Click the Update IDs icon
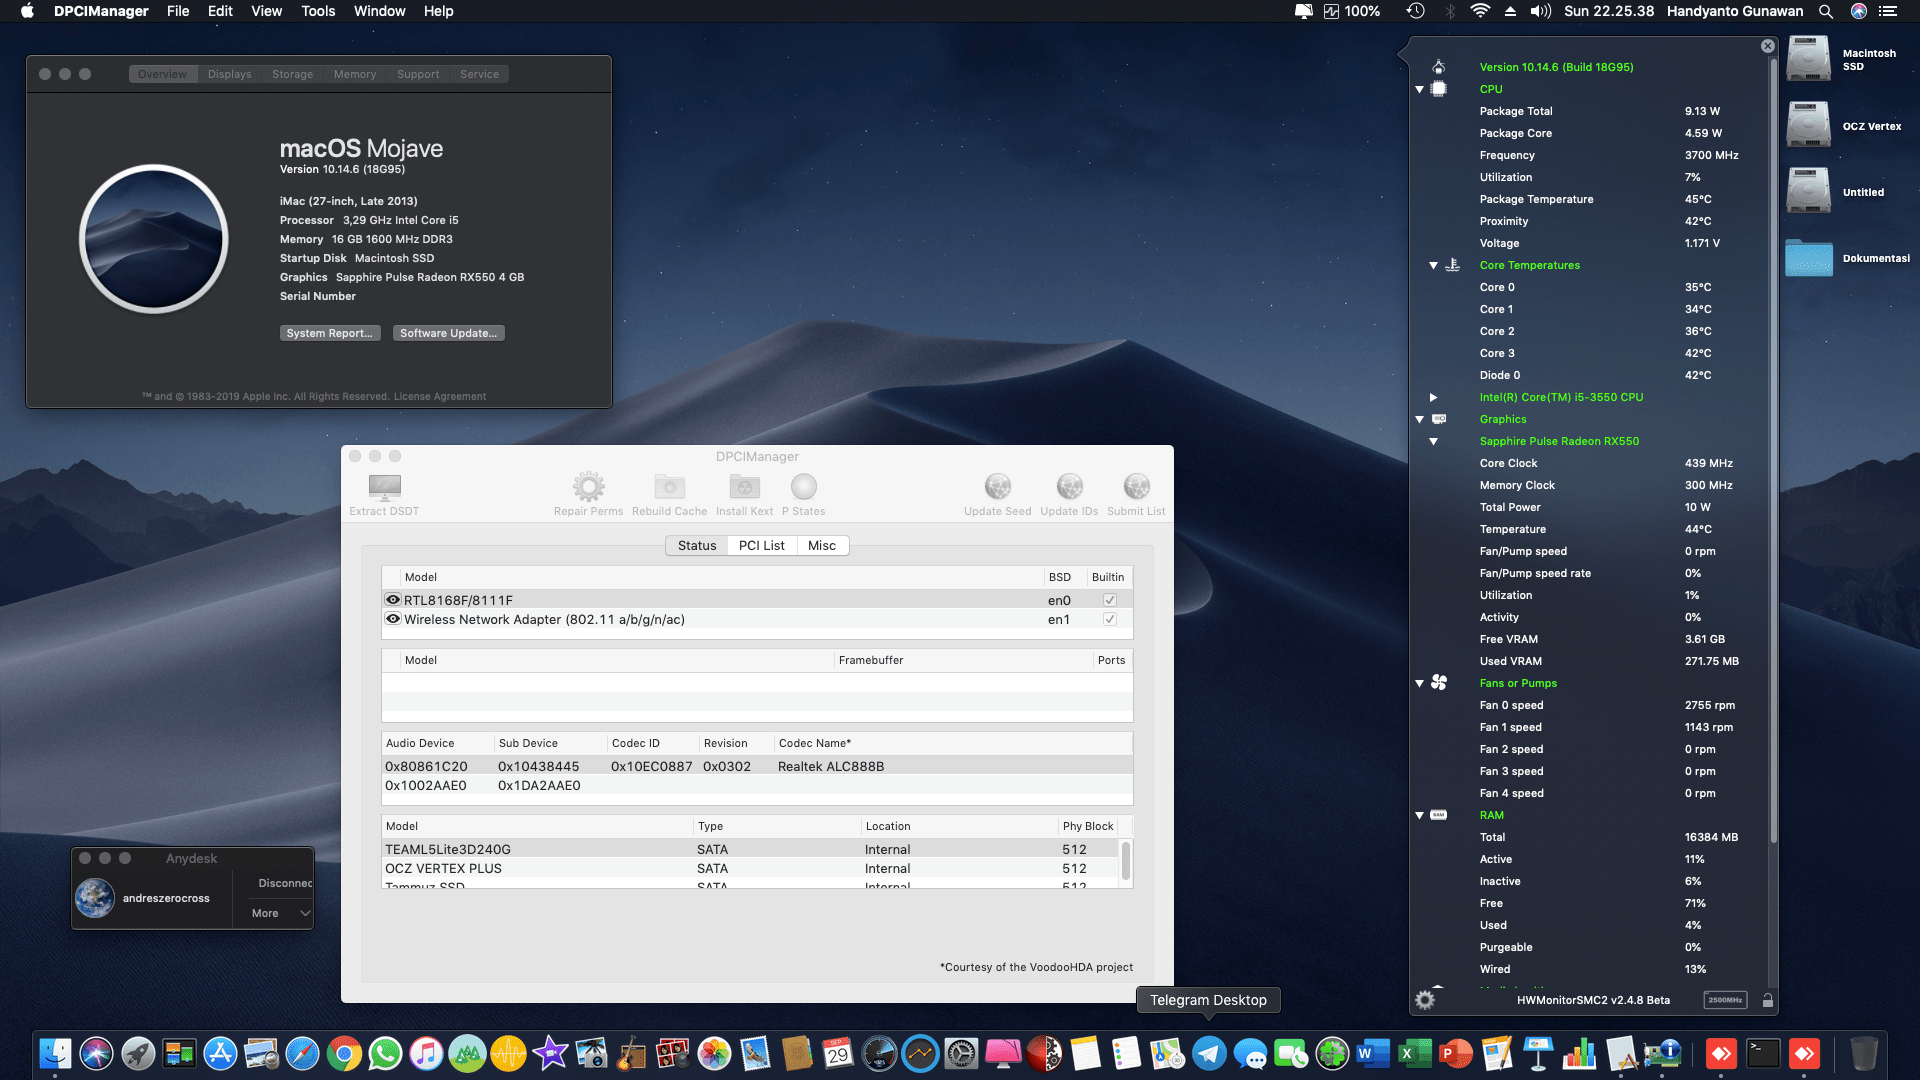Screen dimensions: 1920x1080 [x=1069, y=487]
